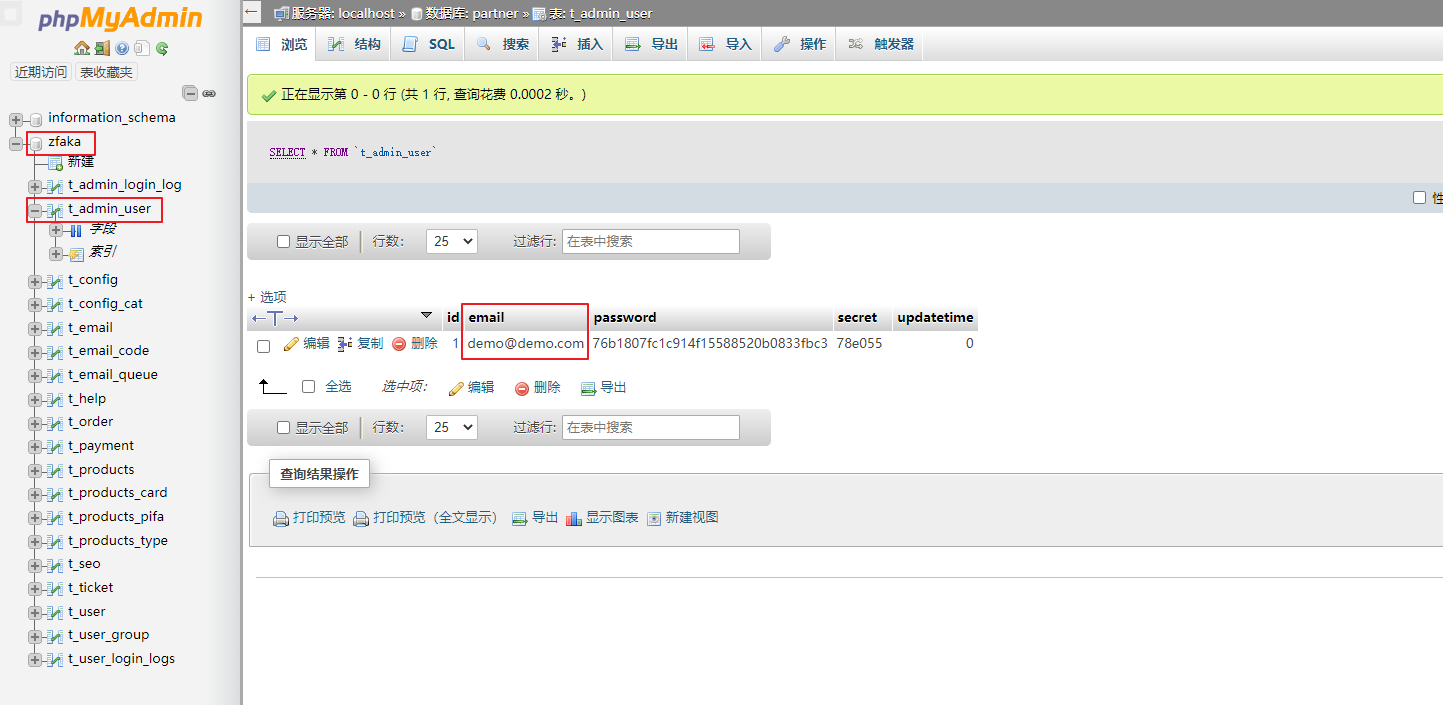Reload the navigation panel with green arrow
The height and width of the screenshot is (705, 1443).
(162, 48)
